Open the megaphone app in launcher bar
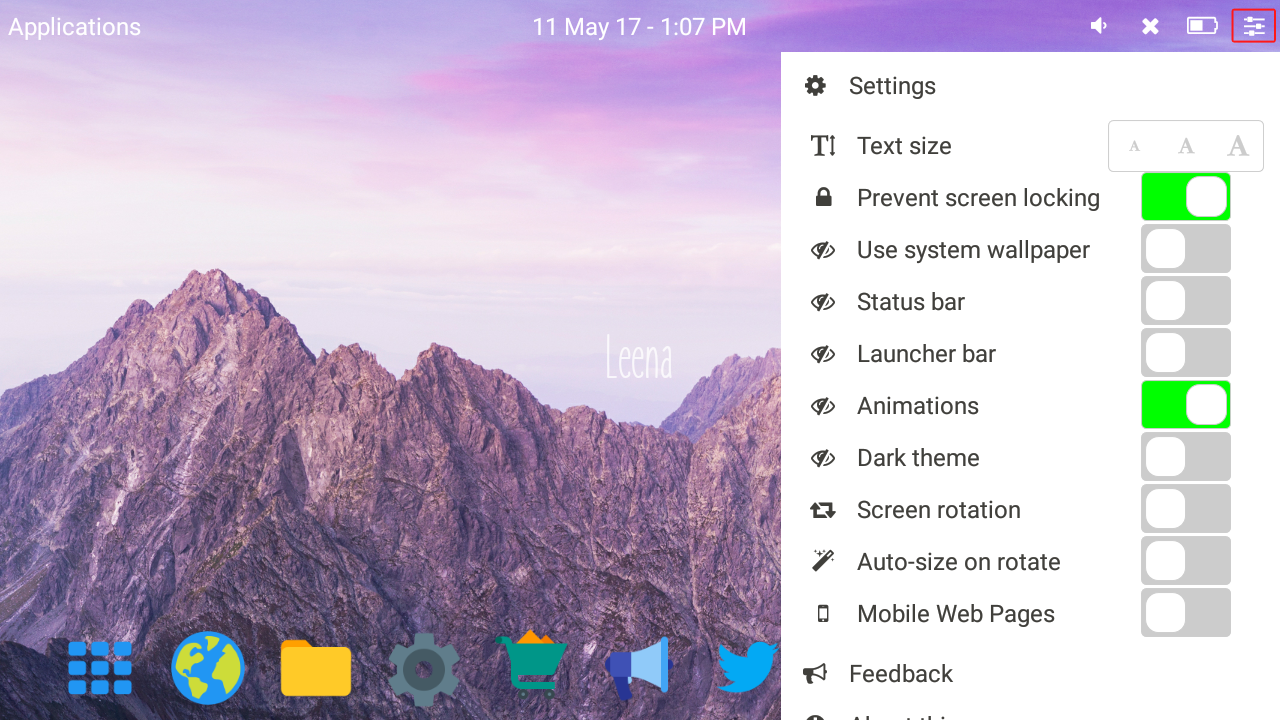Screen dimensions: 1280x720 [x=639, y=668]
